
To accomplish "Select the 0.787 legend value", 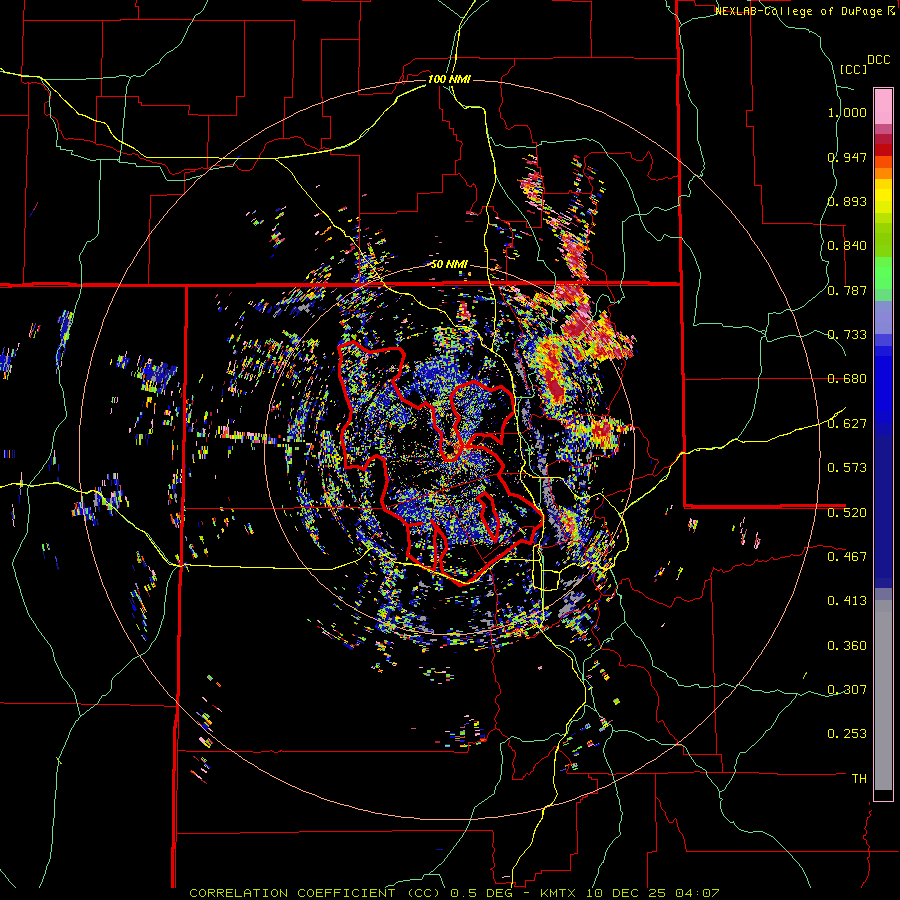I will click(x=847, y=290).
